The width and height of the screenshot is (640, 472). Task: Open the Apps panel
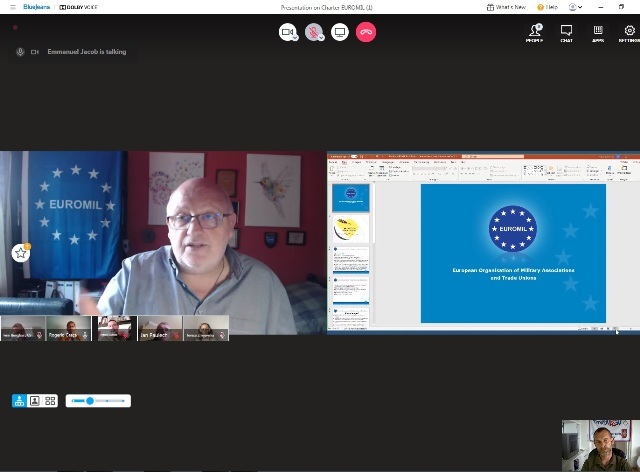[598, 32]
